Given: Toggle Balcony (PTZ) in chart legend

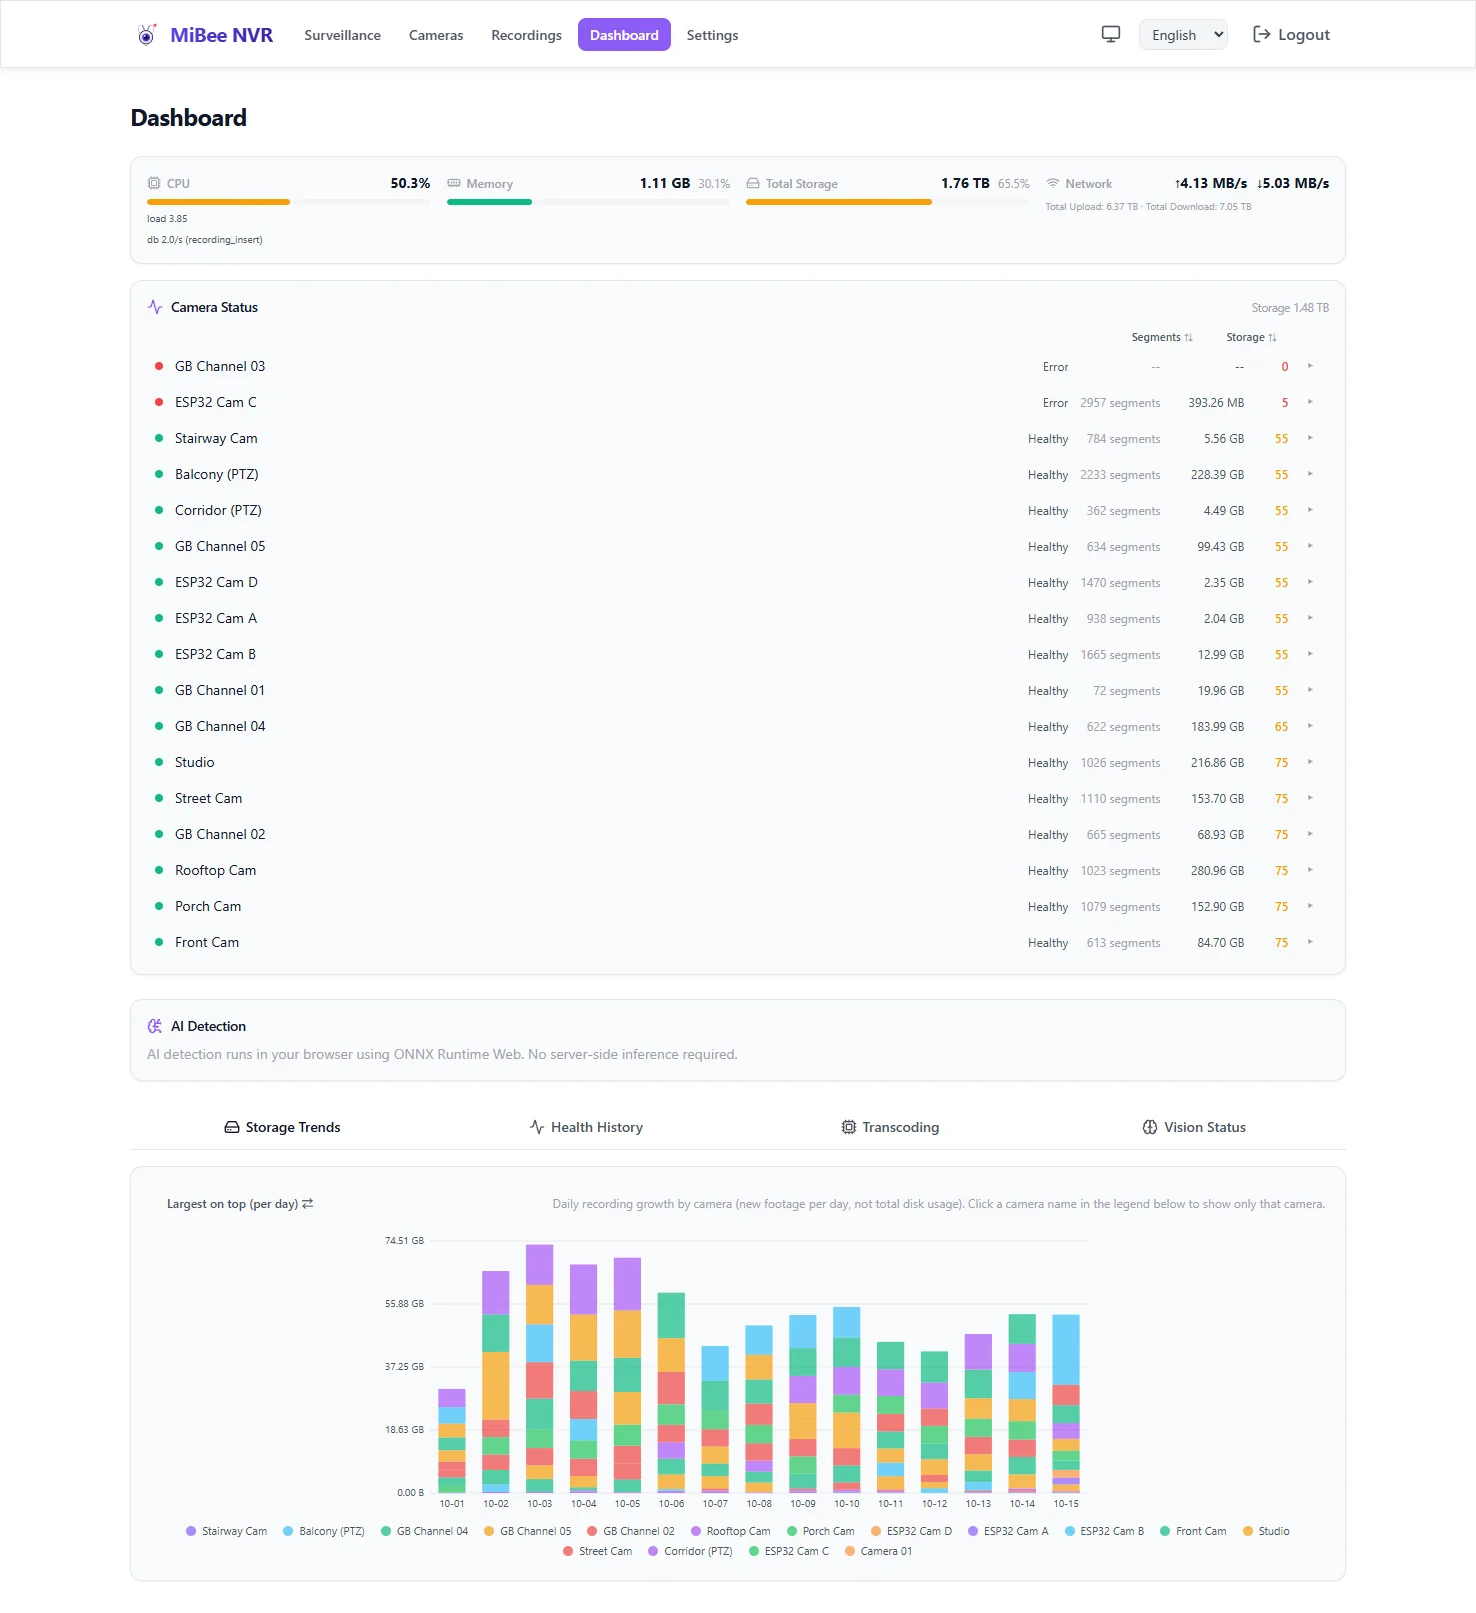Looking at the screenshot, I should tap(324, 1531).
